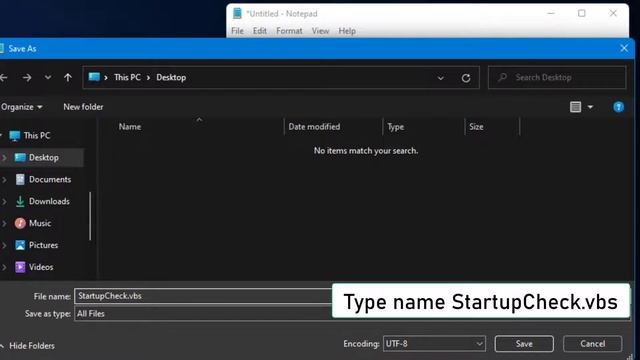
Task: Click the This PC breadcrumb segment
Action: pyautogui.click(x=127, y=78)
